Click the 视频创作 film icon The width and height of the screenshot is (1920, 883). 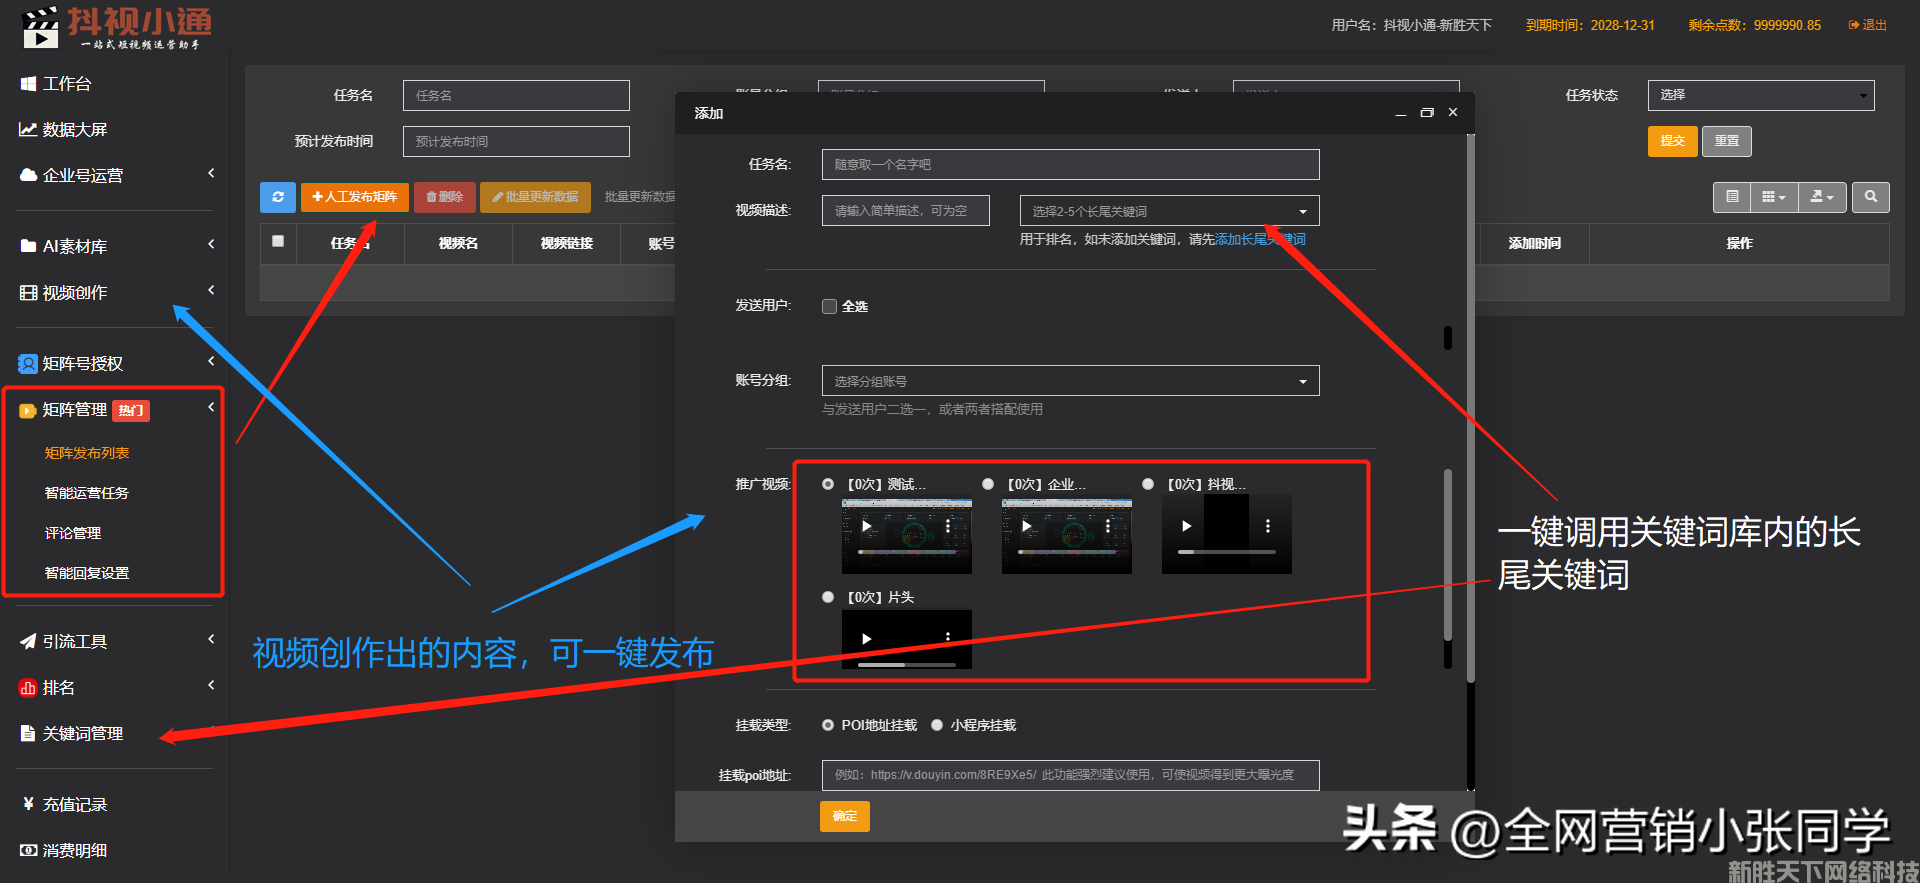28,293
